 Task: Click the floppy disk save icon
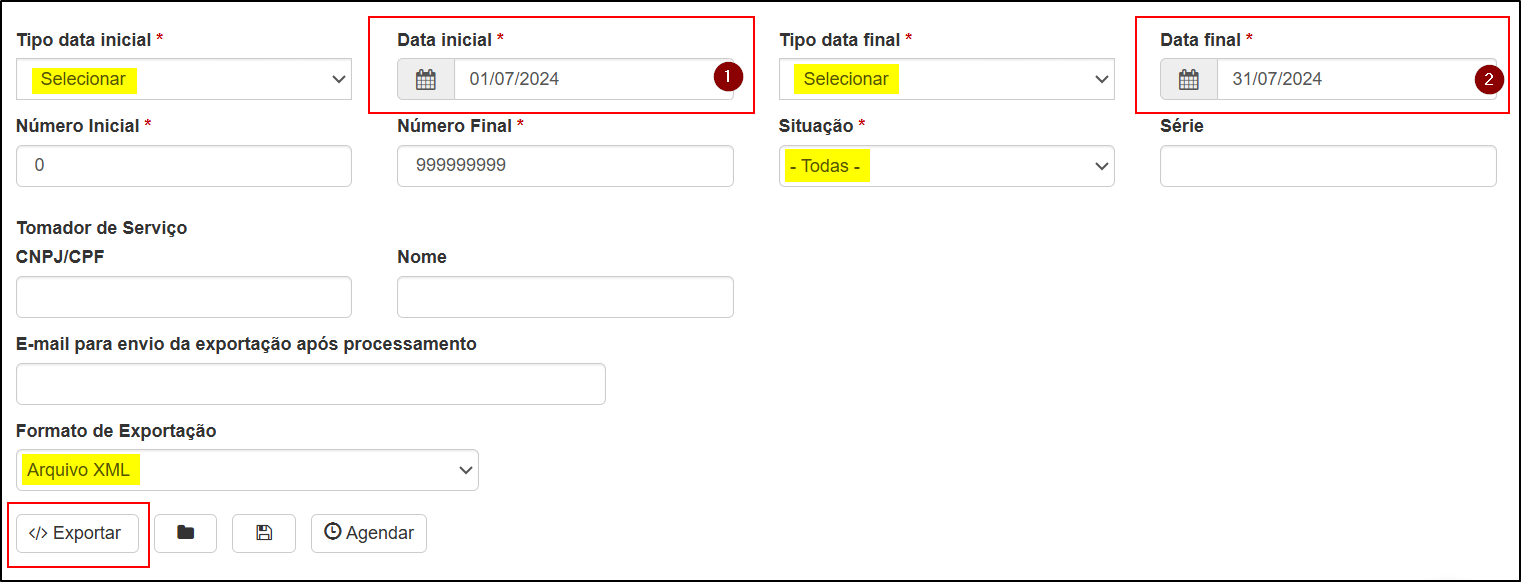[264, 533]
